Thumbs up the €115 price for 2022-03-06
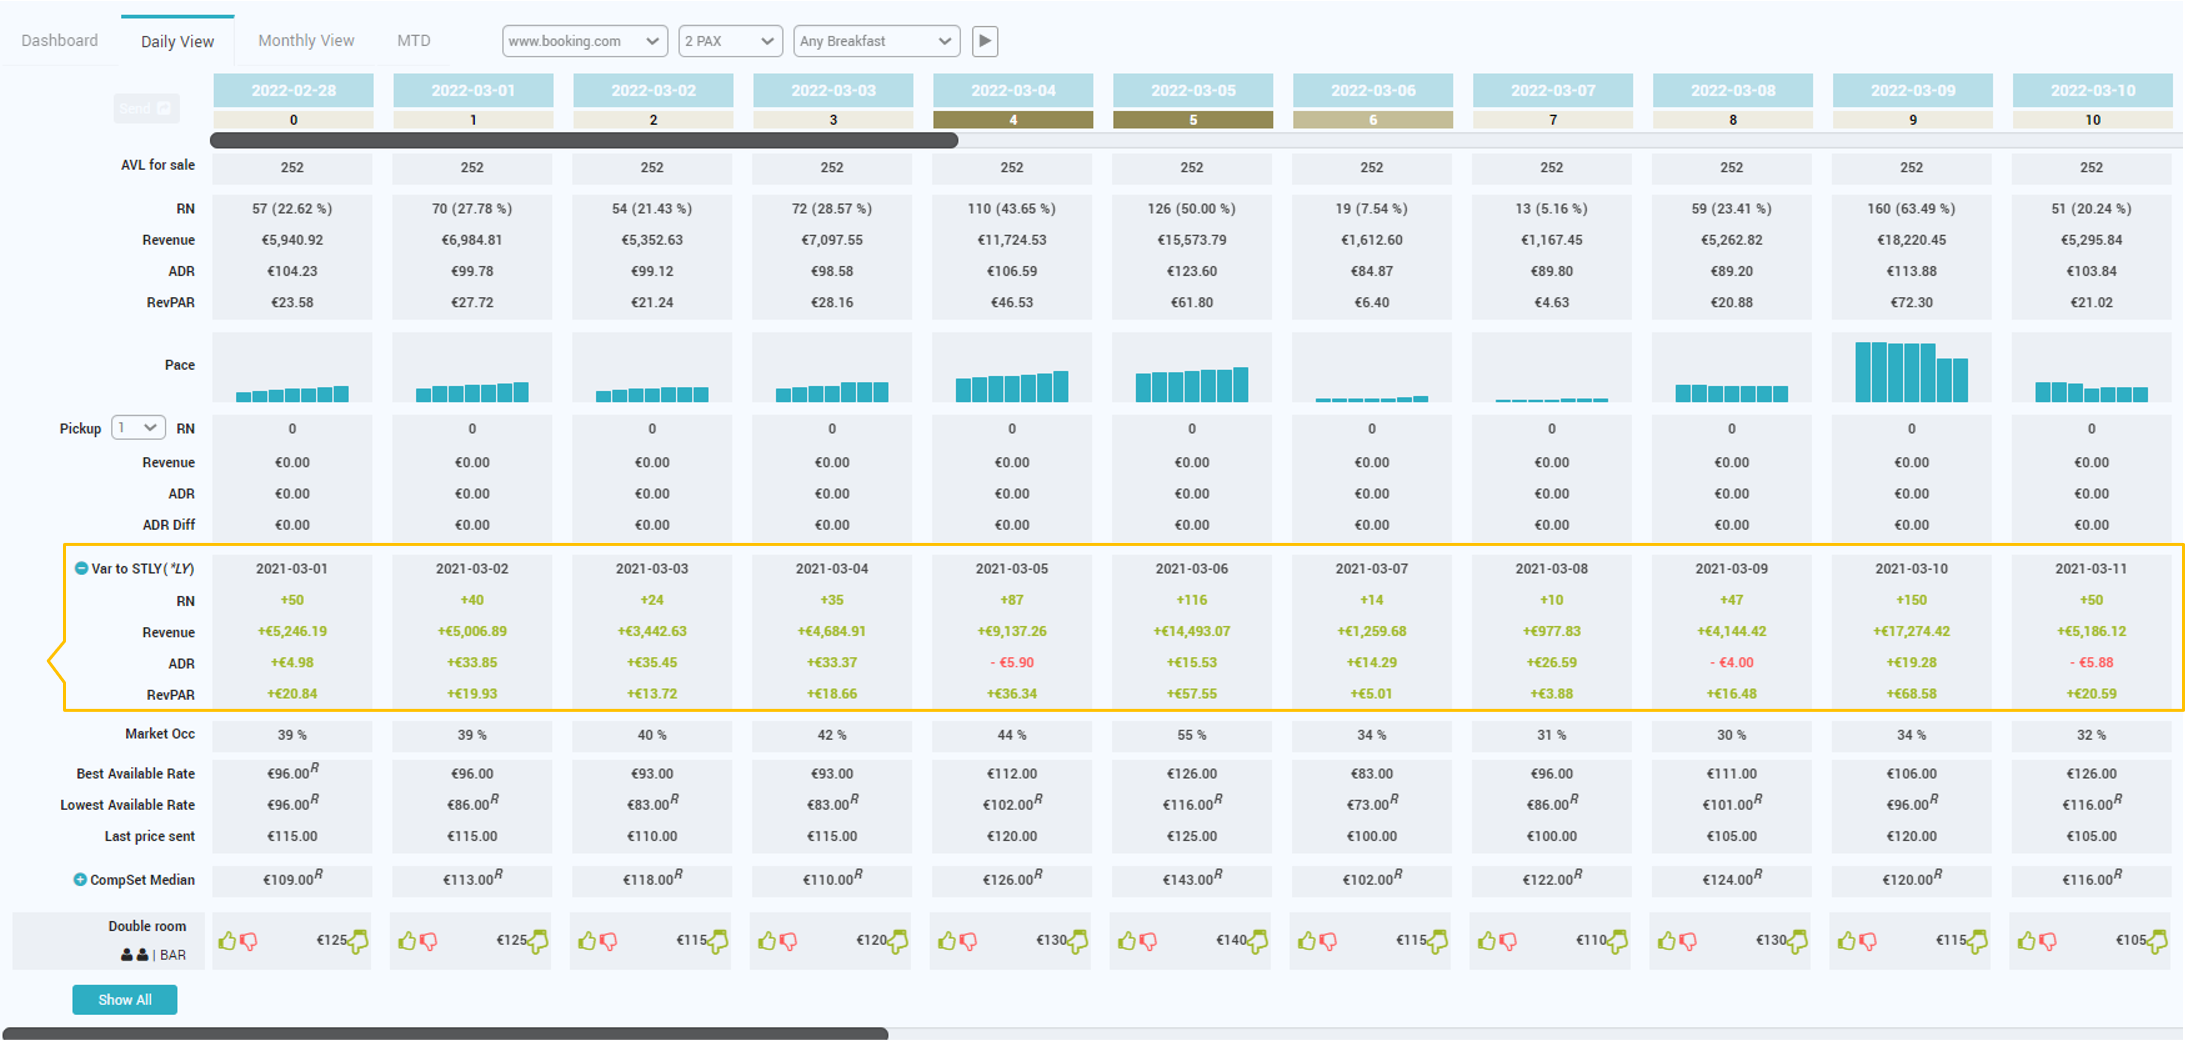Viewport: 2185px width, 1040px height. 1307,940
